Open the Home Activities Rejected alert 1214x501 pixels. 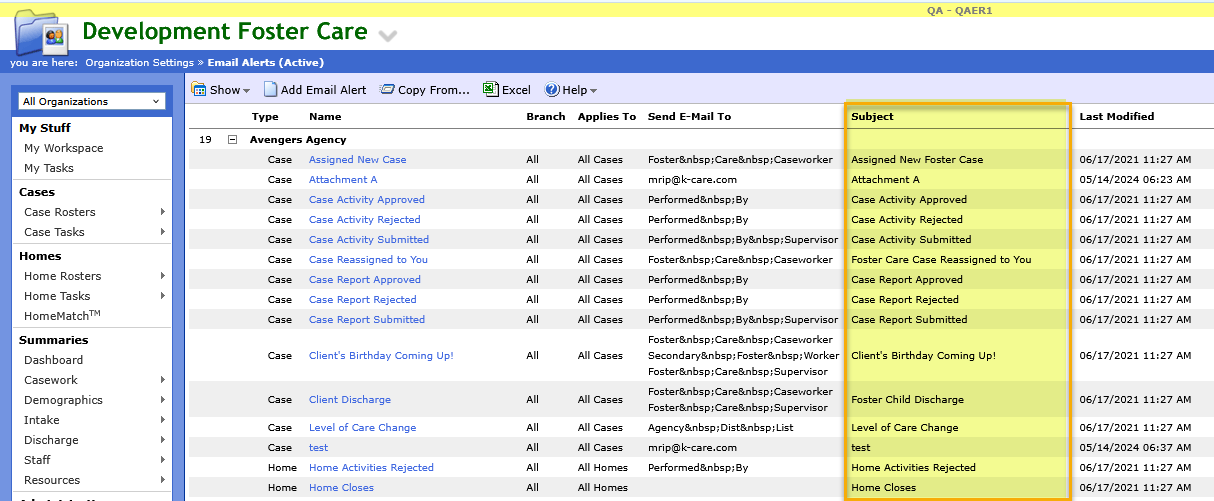pos(371,468)
